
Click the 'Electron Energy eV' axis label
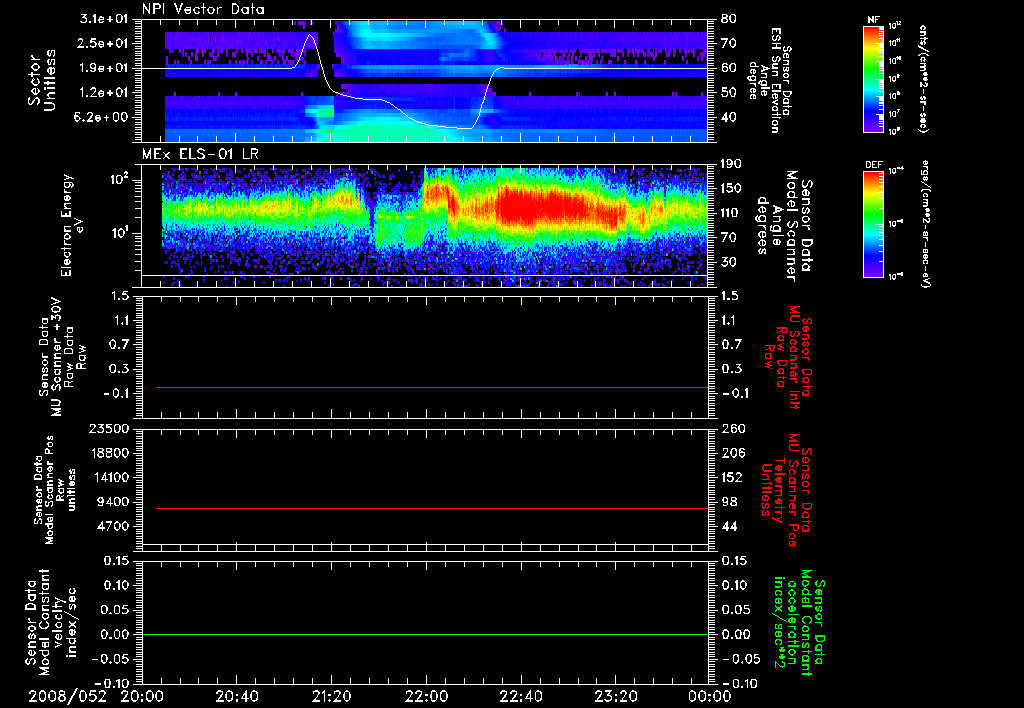[72, 225]
